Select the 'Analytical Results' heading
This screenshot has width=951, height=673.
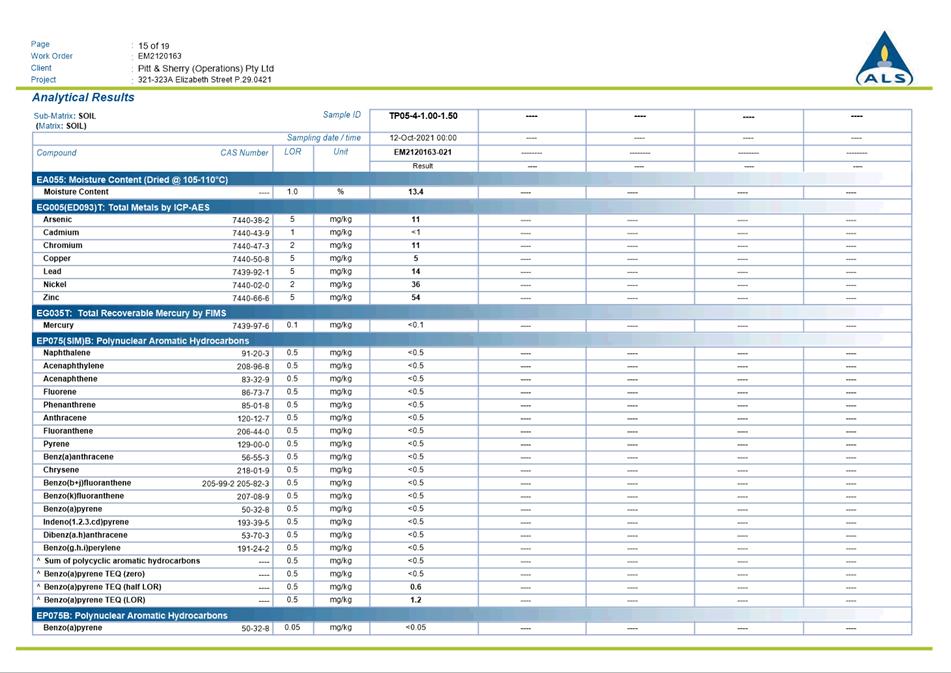click(83, 98)
